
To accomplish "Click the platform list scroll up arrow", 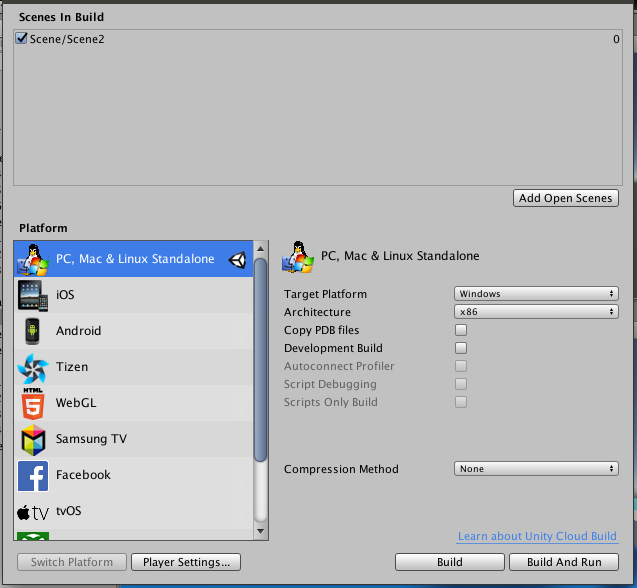I will (x=260, y=248).
